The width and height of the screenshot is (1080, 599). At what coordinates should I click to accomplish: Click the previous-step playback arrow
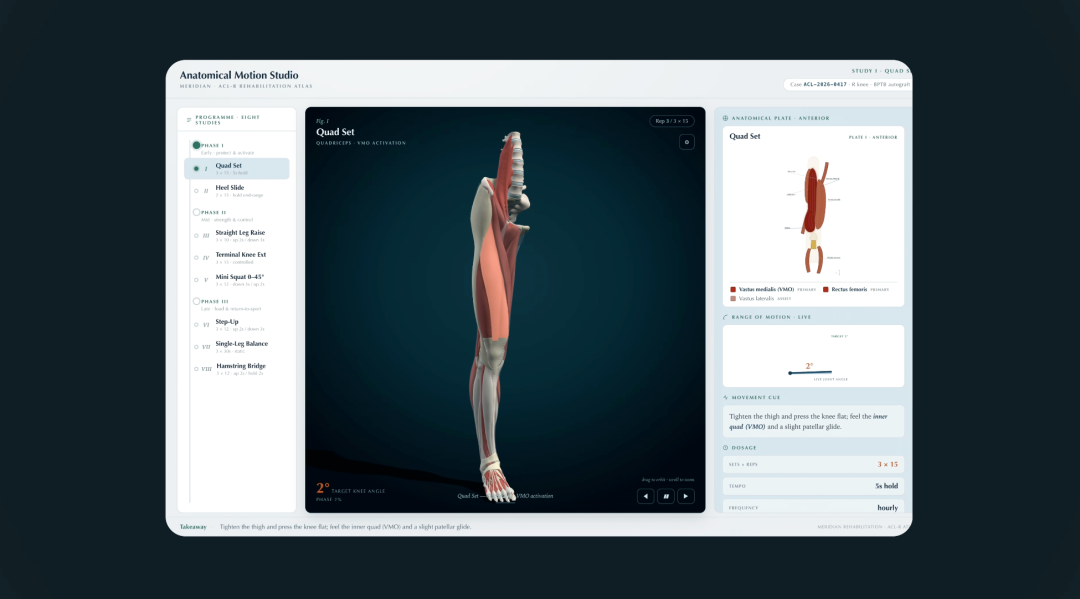645,496
